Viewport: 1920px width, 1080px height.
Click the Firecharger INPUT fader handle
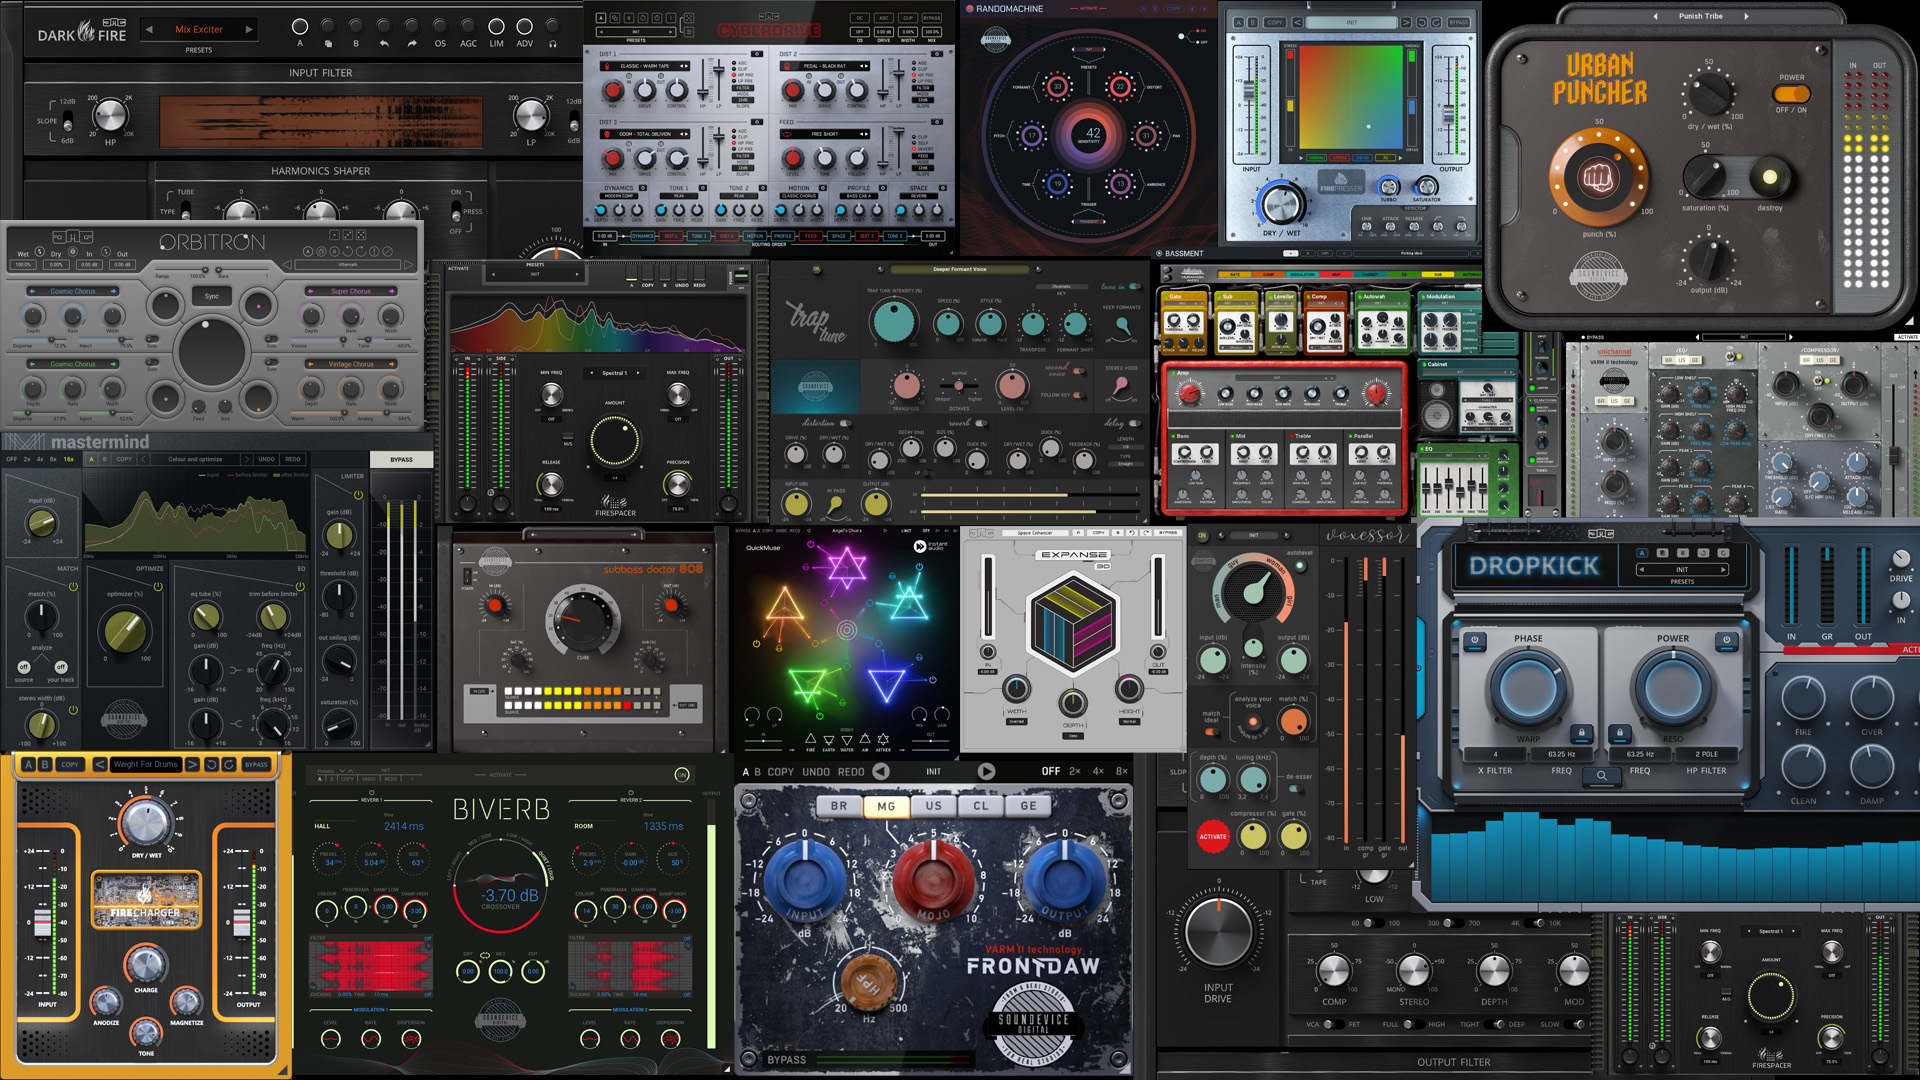click(x=43, y=922)
